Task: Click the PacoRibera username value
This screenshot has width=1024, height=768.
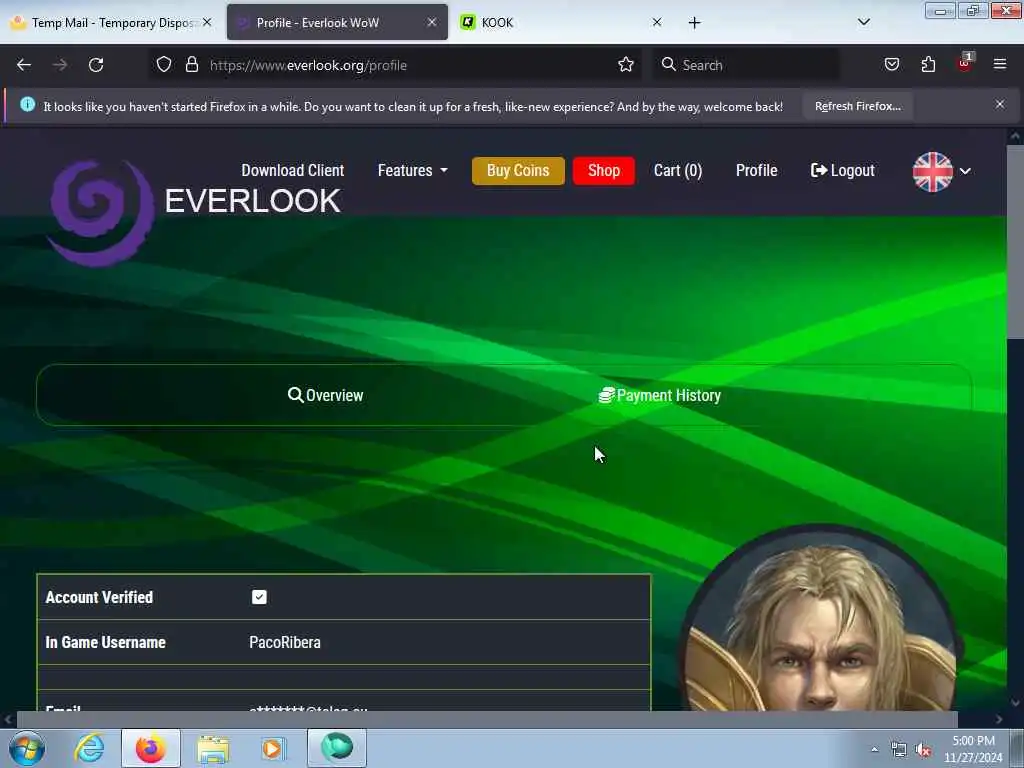Action: coord(285,642)
